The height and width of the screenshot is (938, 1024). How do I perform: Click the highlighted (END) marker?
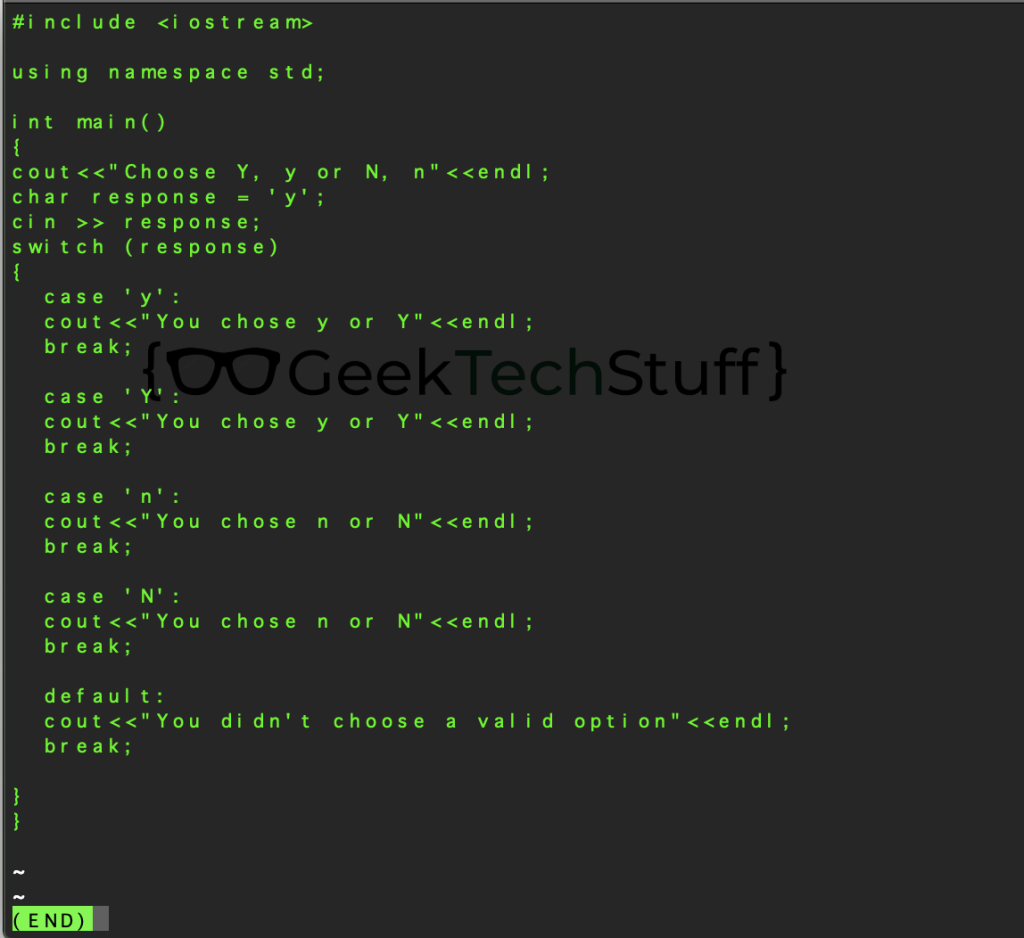click(52, 920)
